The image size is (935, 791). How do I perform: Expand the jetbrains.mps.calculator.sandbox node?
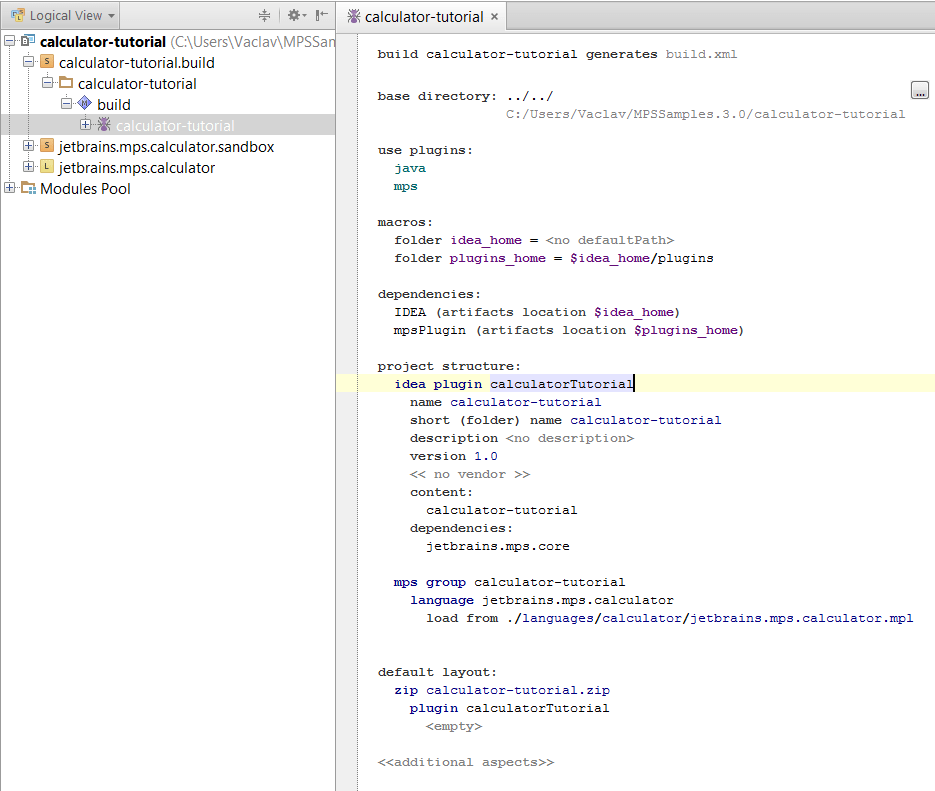tap(30, 146)
